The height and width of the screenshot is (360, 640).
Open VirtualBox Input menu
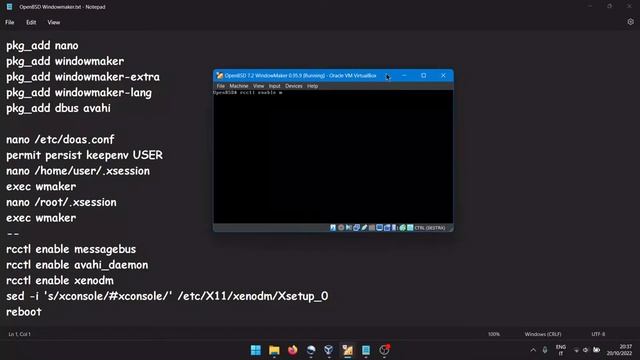275,86
